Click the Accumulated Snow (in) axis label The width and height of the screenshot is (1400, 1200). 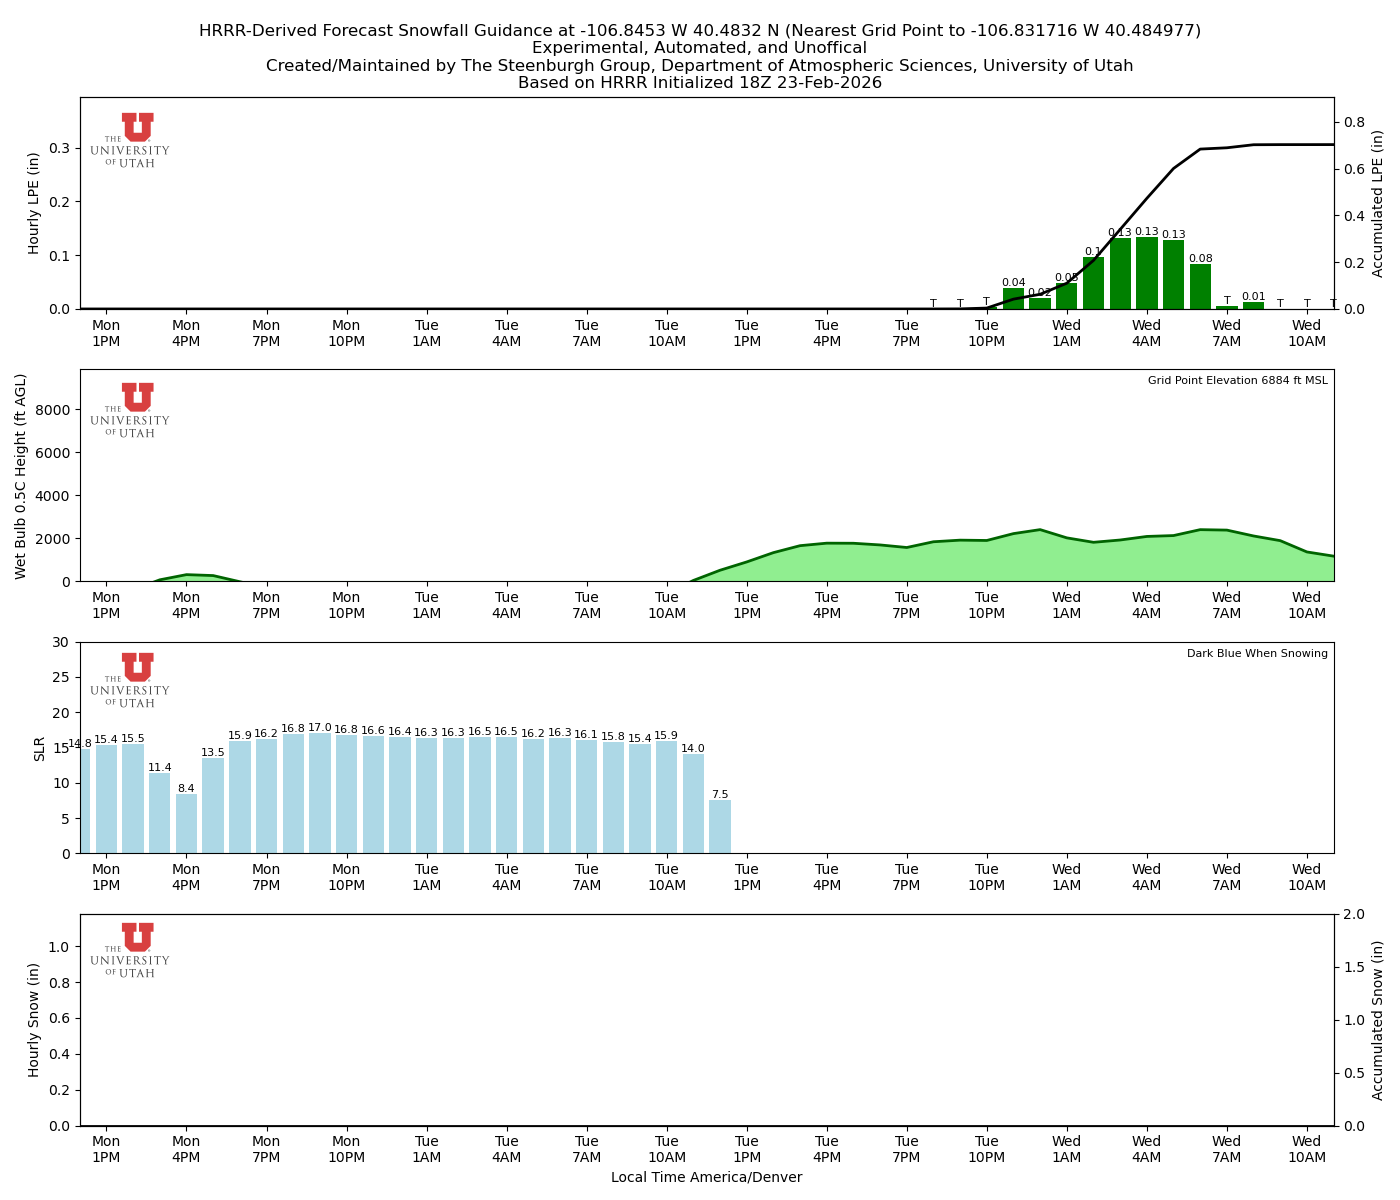pos(1378,1020)
